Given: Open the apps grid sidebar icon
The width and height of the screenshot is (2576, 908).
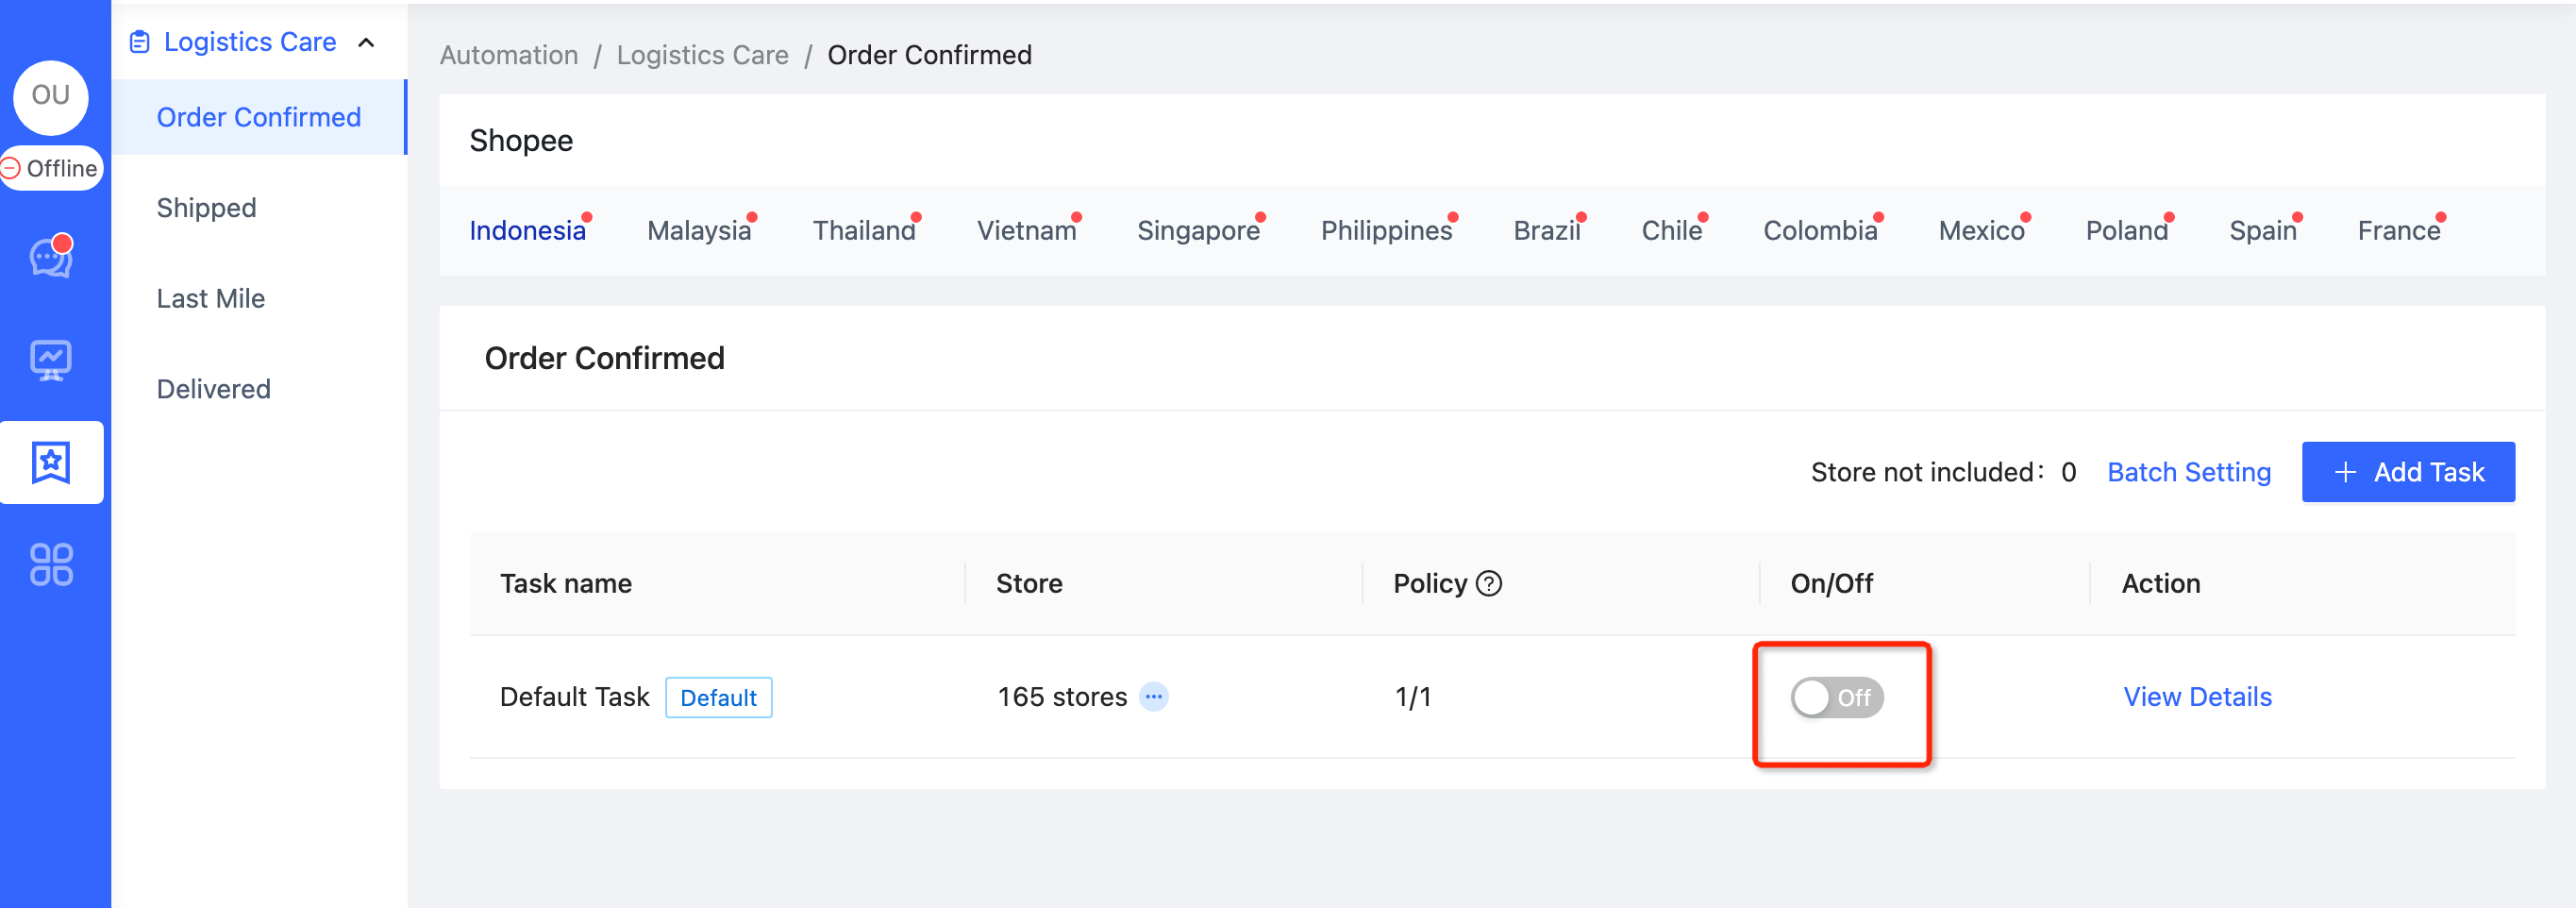Looking at the screenshot, I should coord(51,564).
